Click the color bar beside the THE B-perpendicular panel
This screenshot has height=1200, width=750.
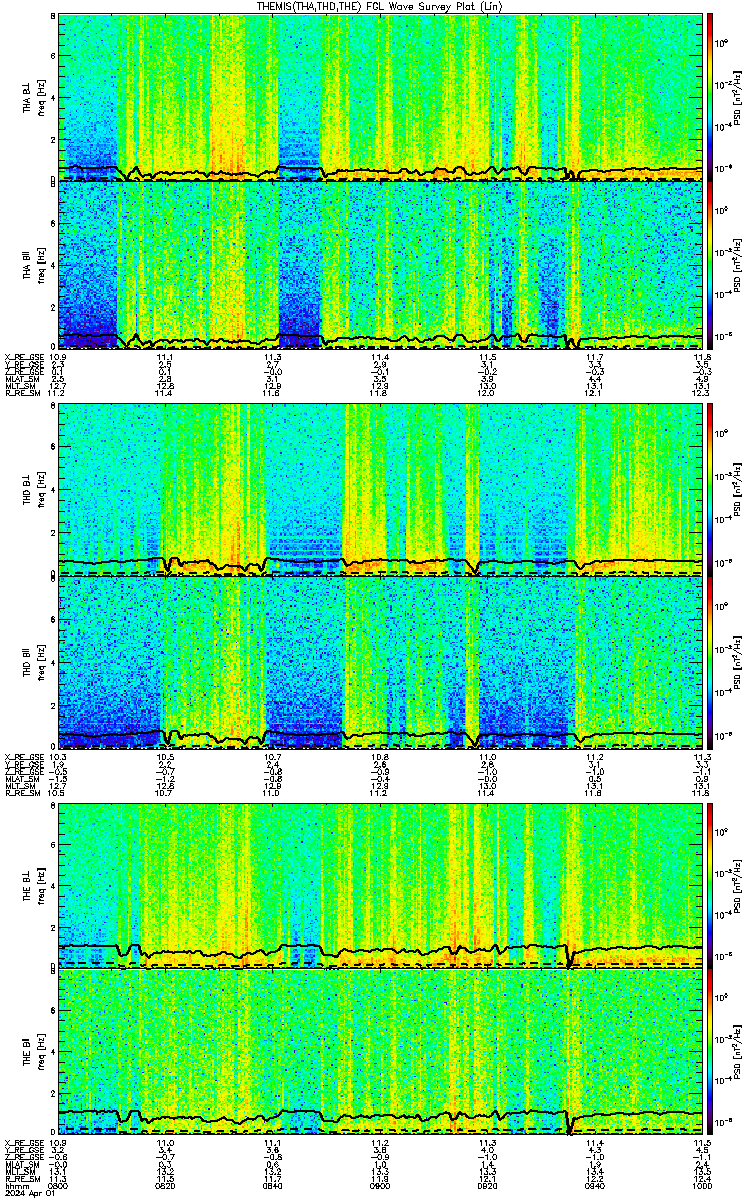[x=710, y=885]
